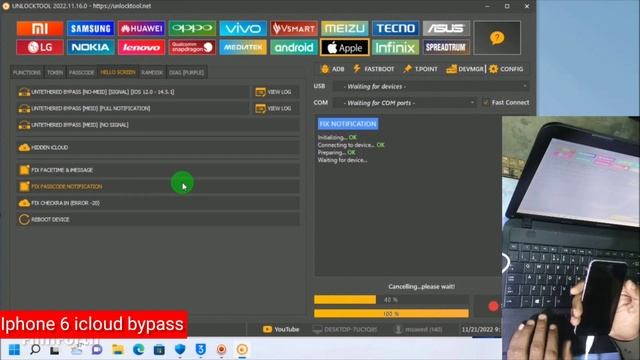The height and width of the screenshot is (360, 640).
Task: Select the Asus brand icon
Action: 446,28
